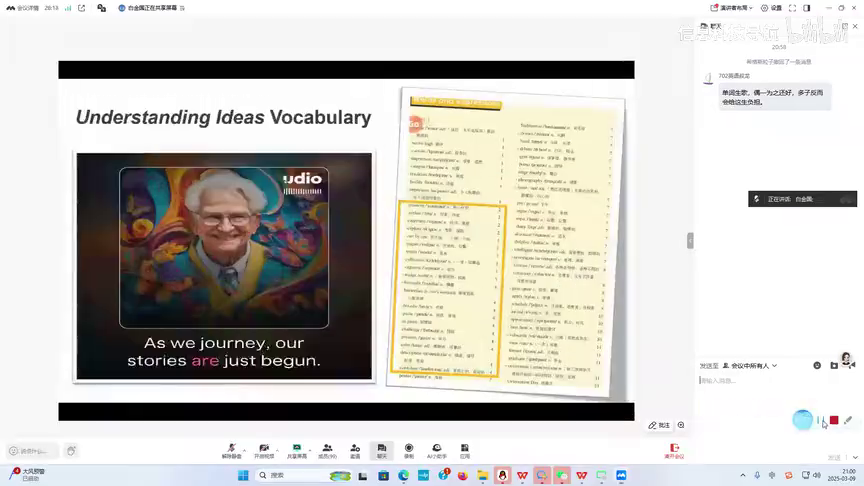
Task: Click the unmute microphone icon (解除静音)
Action: pyautogui.click(x=231, y=449)
